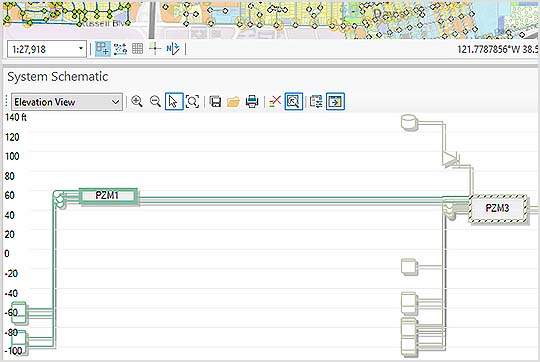Select the green well symbol near -60
The height and width of the screenshot is (362, 540).
(19, 313)
